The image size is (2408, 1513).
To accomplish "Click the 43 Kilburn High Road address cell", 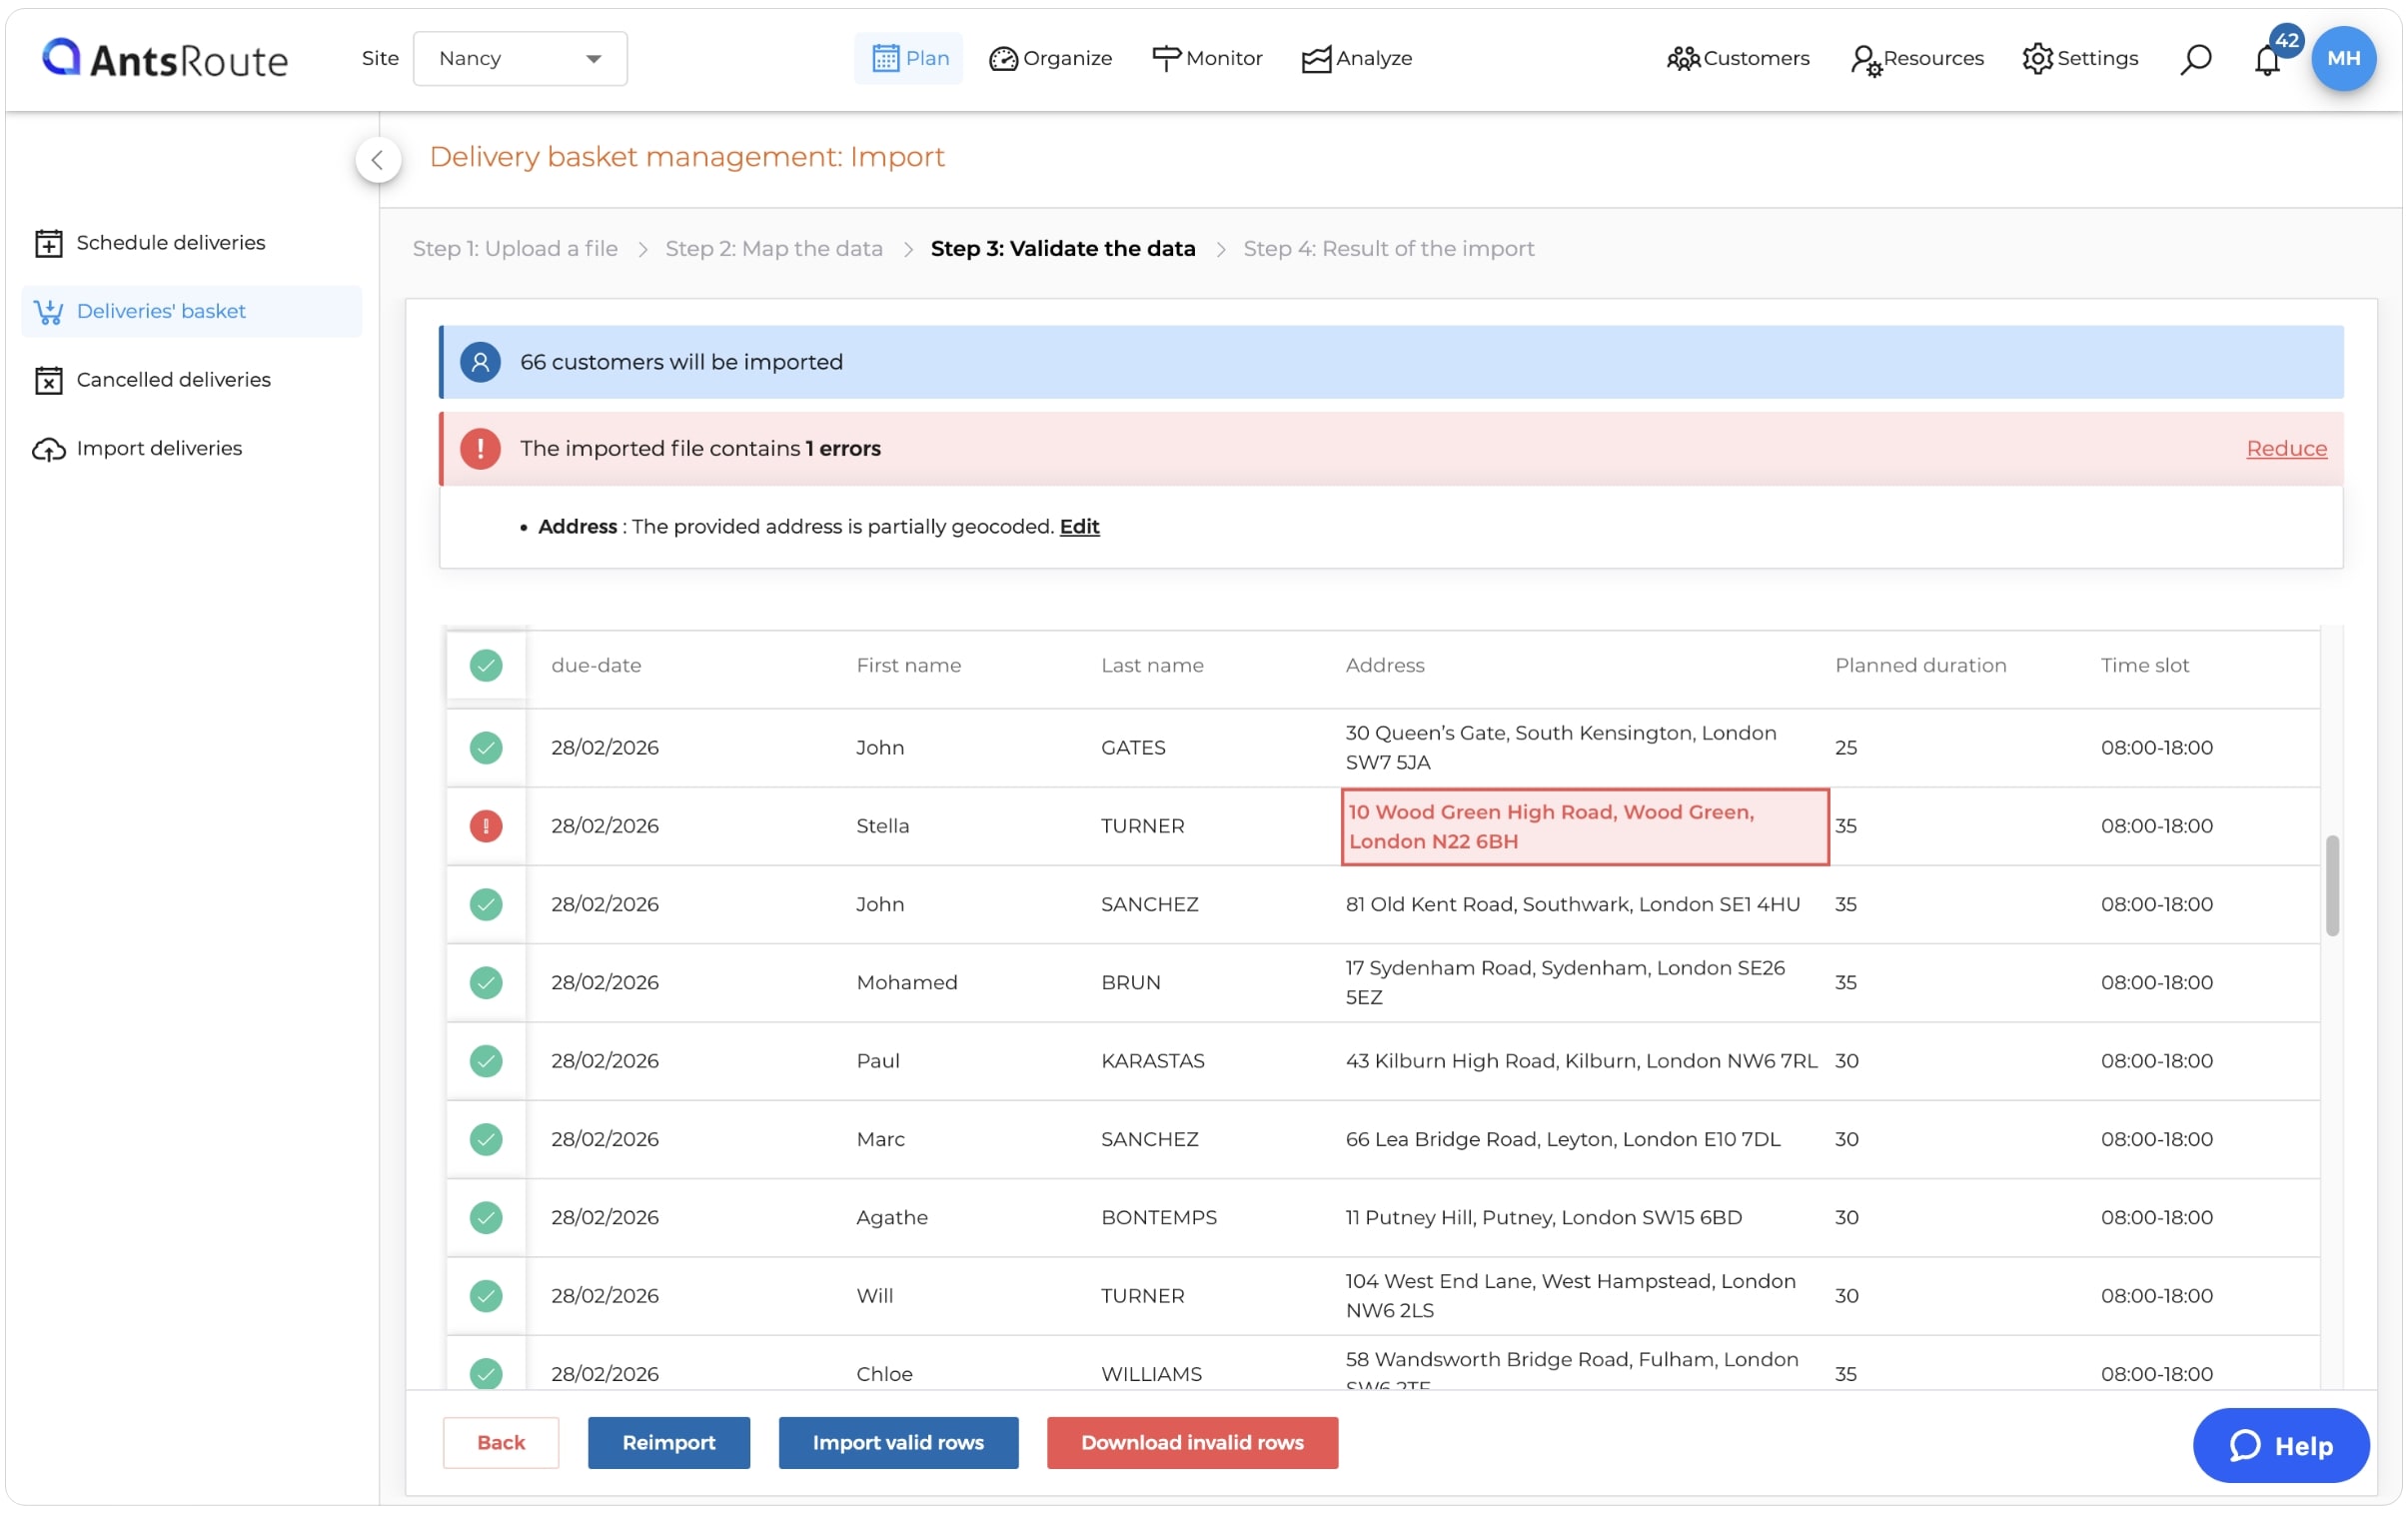I will (x=1581, y=1060).
